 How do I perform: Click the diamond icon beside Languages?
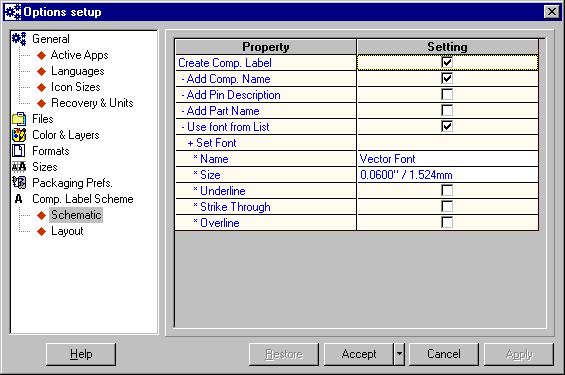pyautogui.click(x=41, y=71)
